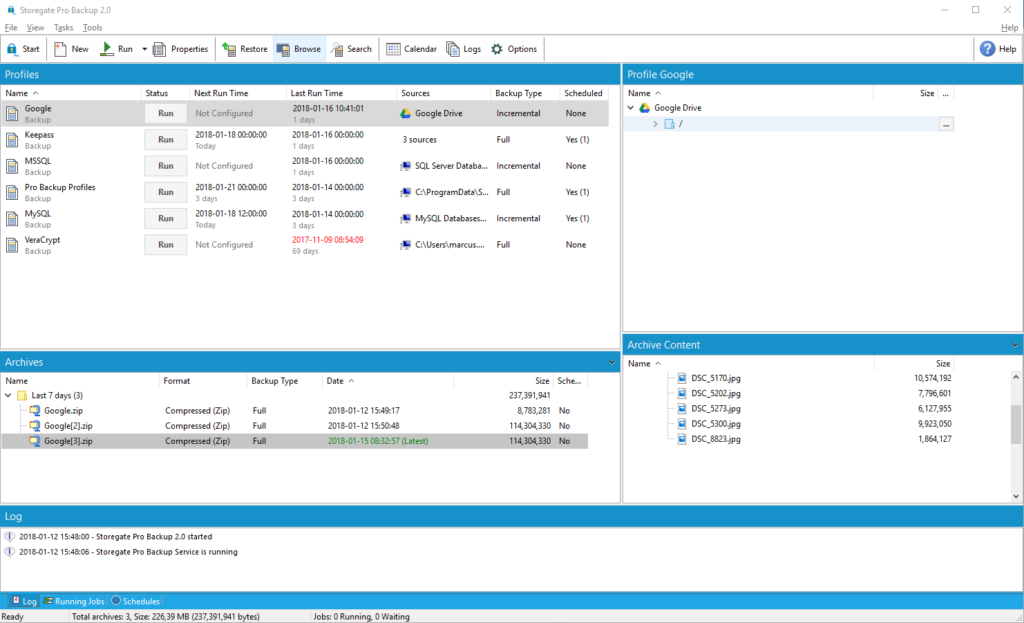Toggle the Browse toolbar button

pyautogui.click(x=298, y=49)
